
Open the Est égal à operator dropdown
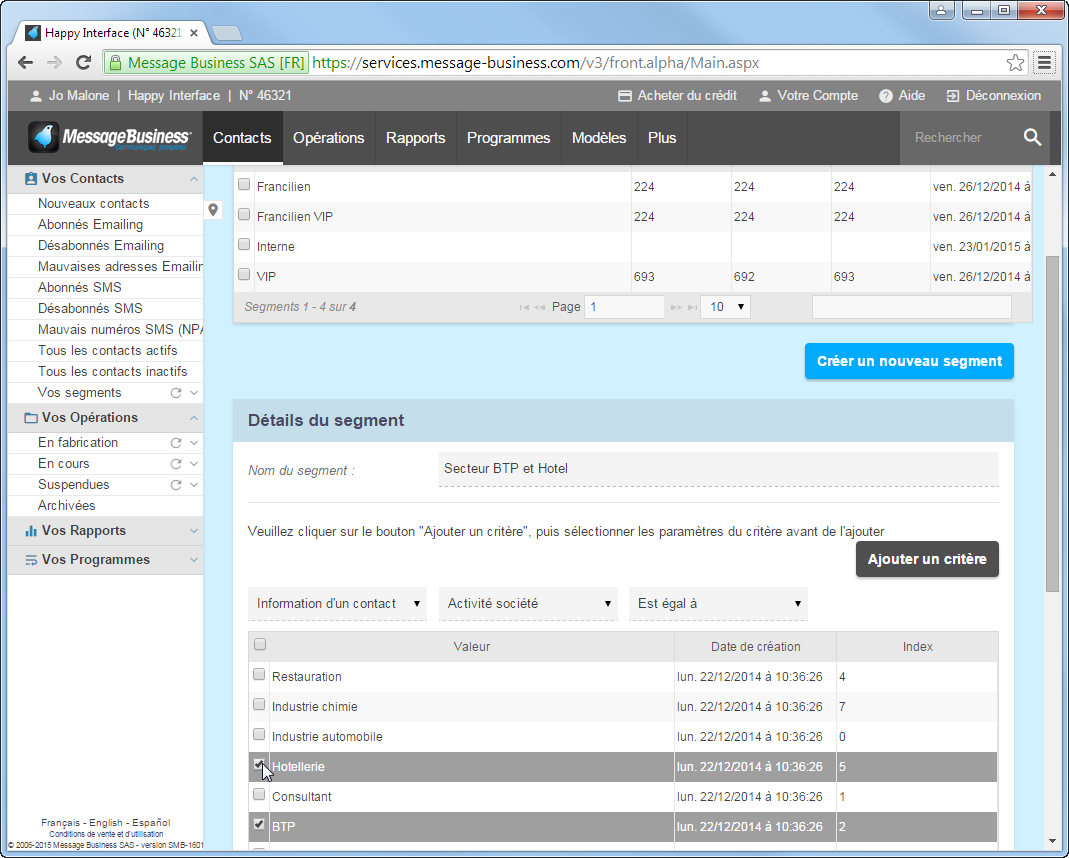tap(718, 603)
